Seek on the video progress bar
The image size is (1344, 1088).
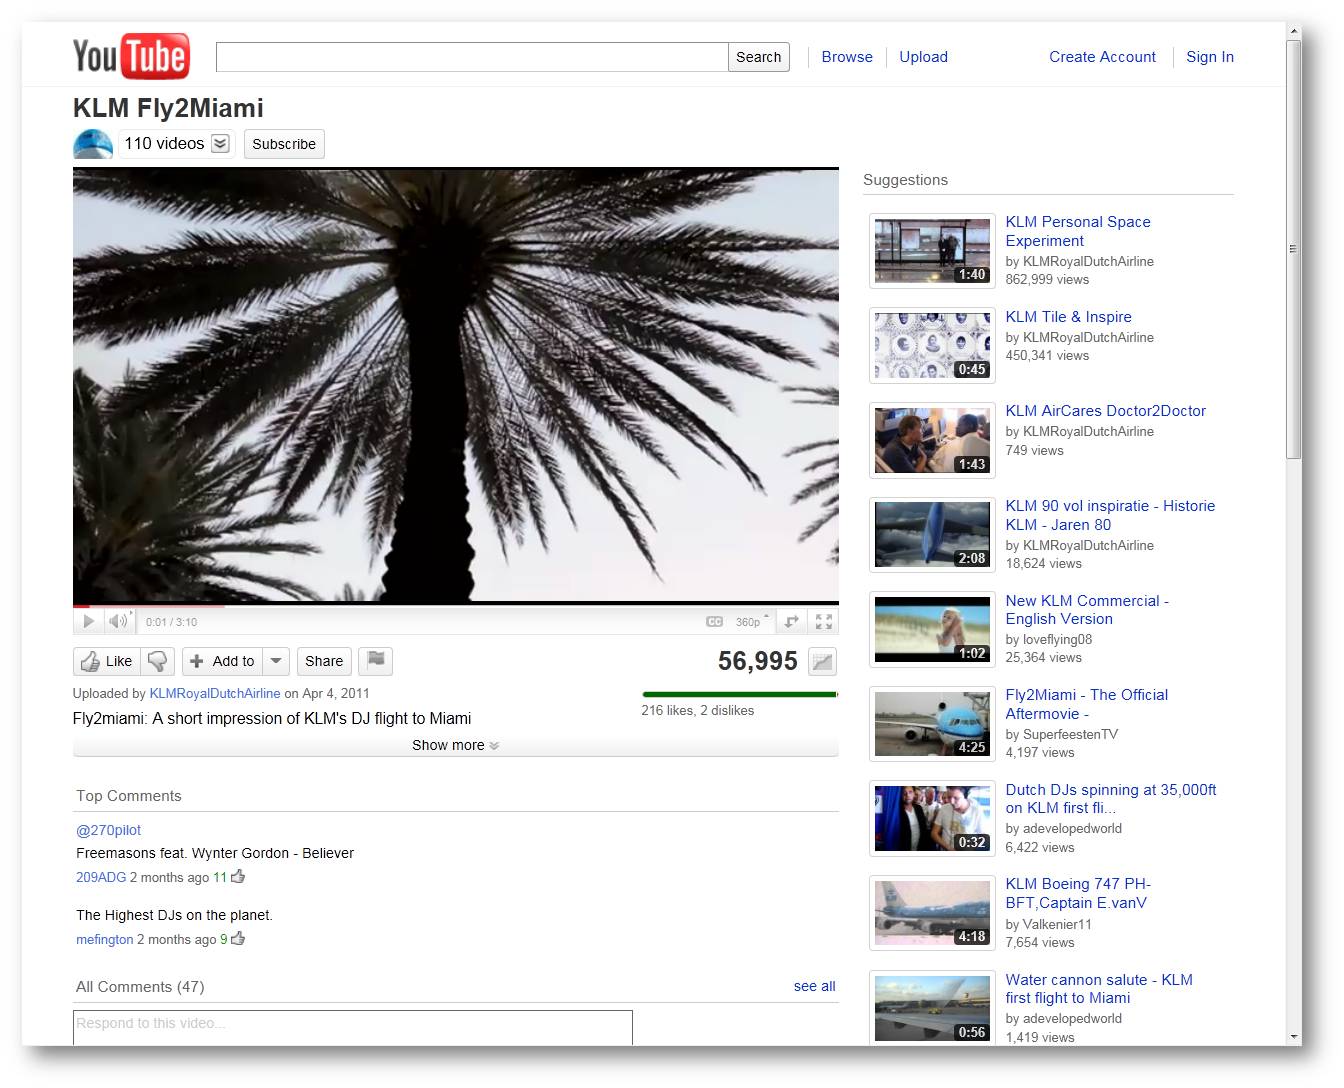(455, 604)
